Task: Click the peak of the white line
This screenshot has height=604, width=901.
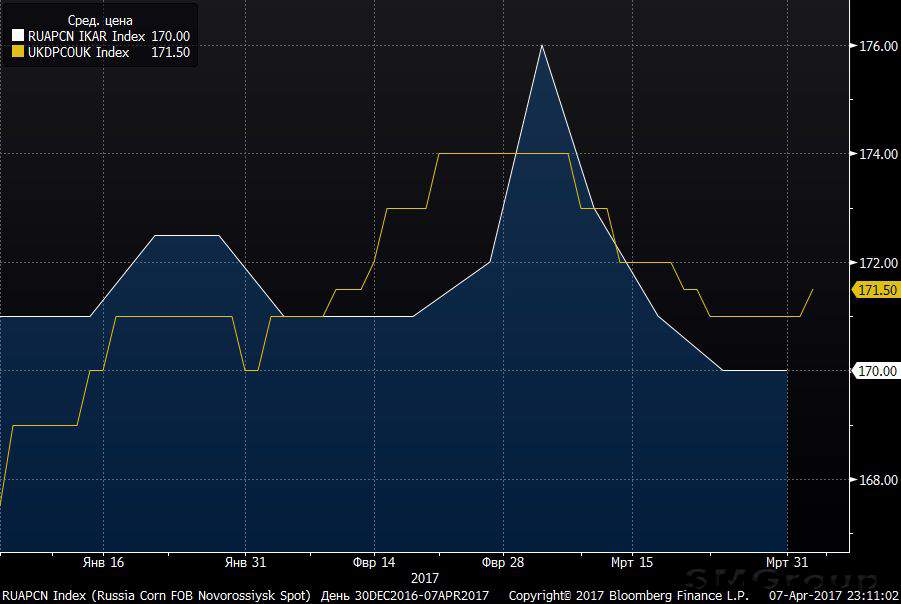Action: pos(541,45)
